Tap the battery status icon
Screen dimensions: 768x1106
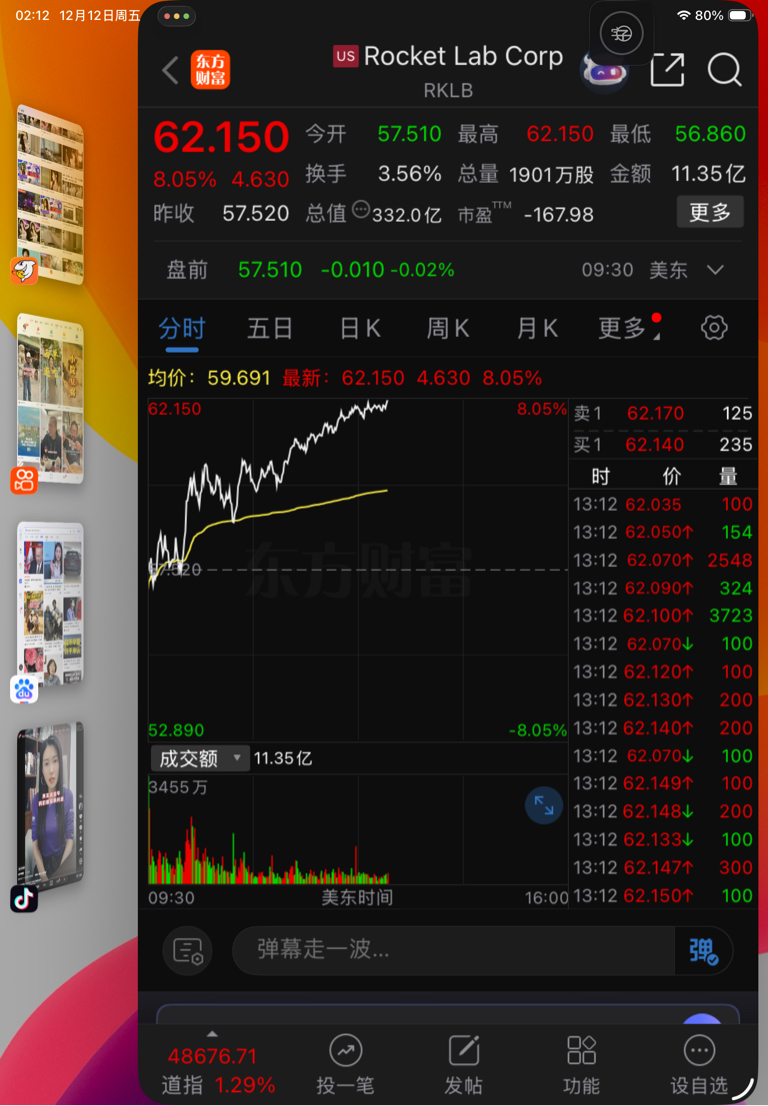coord(739,15)
